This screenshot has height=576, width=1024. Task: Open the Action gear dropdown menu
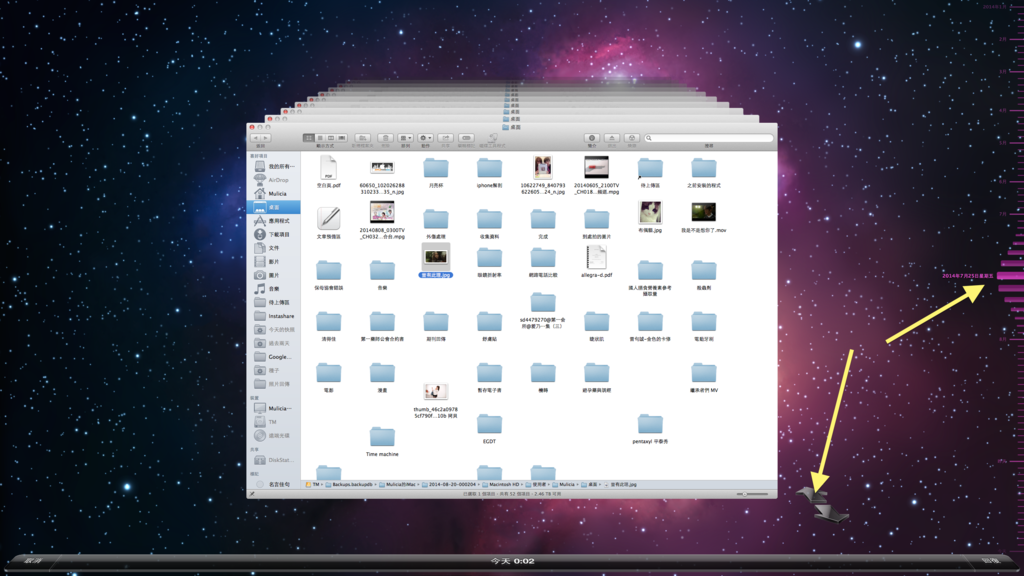point(425,138)
